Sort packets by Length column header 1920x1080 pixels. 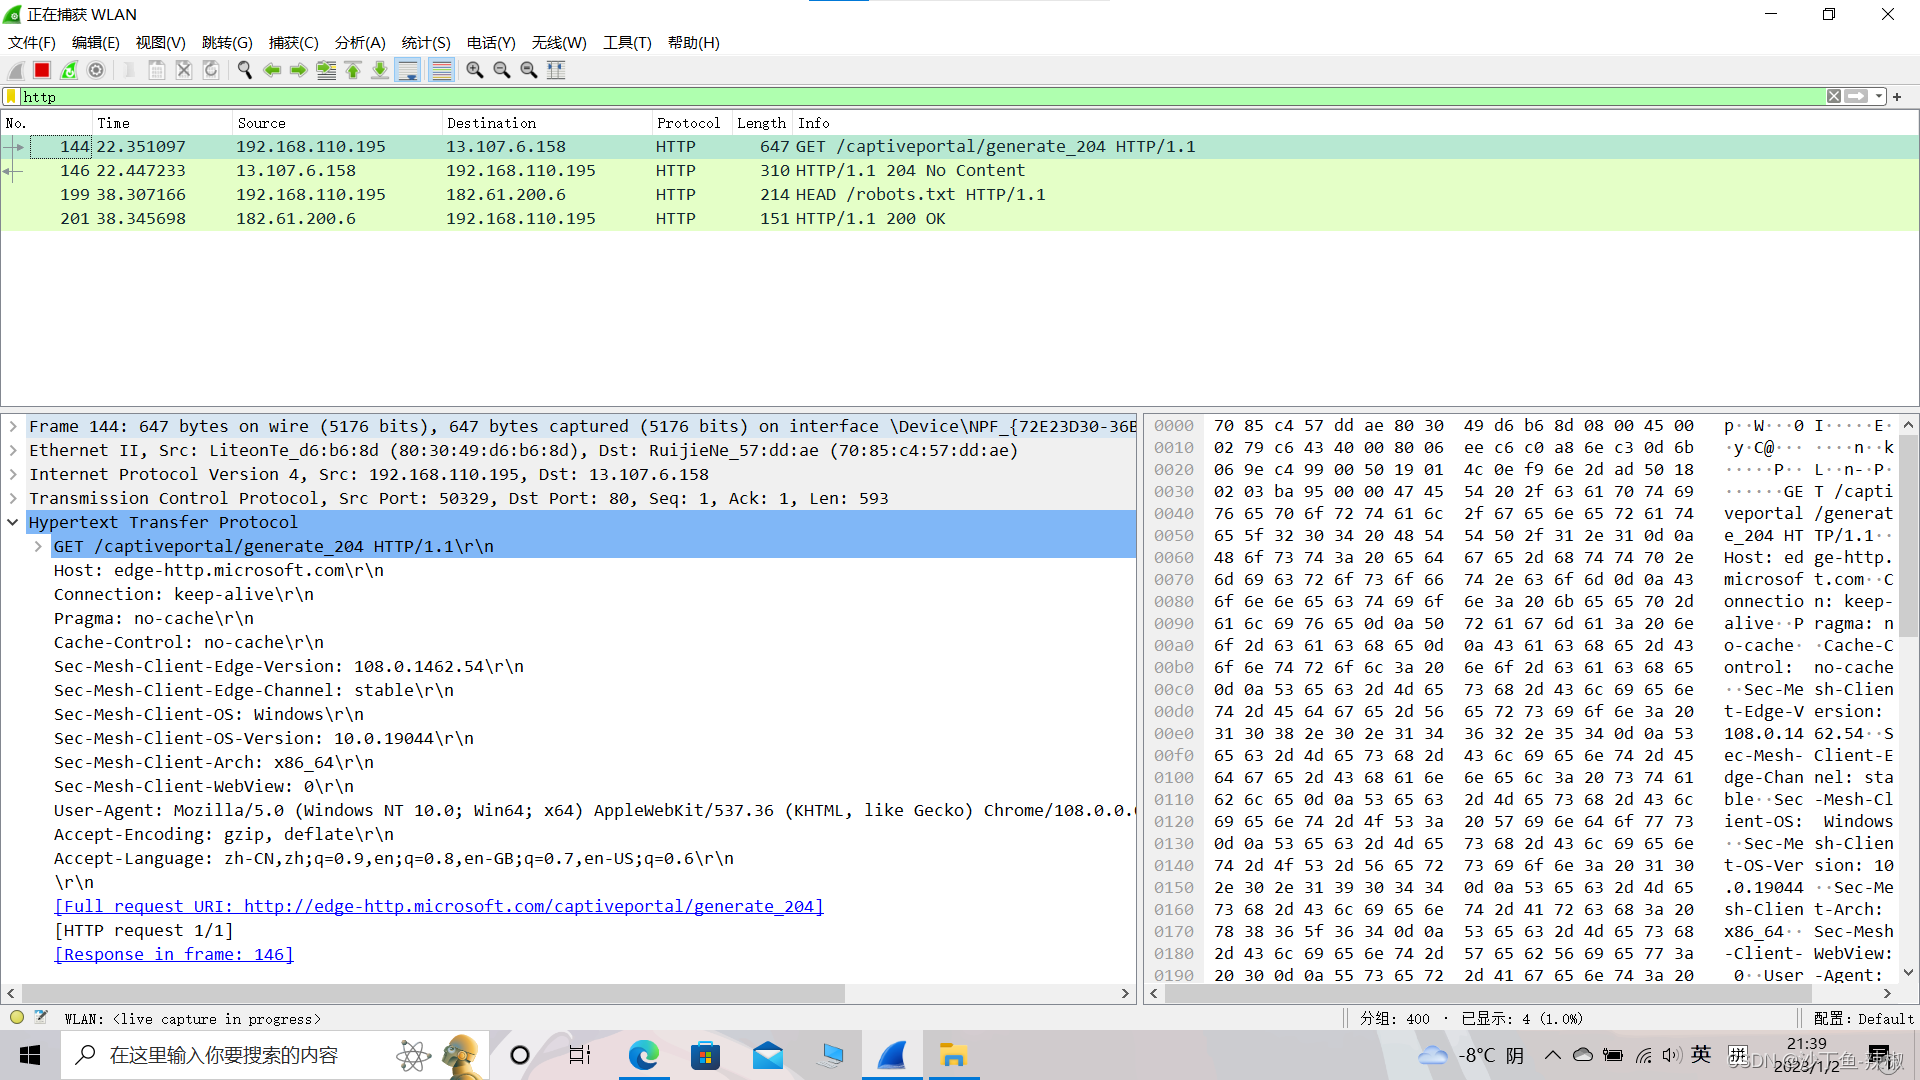[761, 123]
